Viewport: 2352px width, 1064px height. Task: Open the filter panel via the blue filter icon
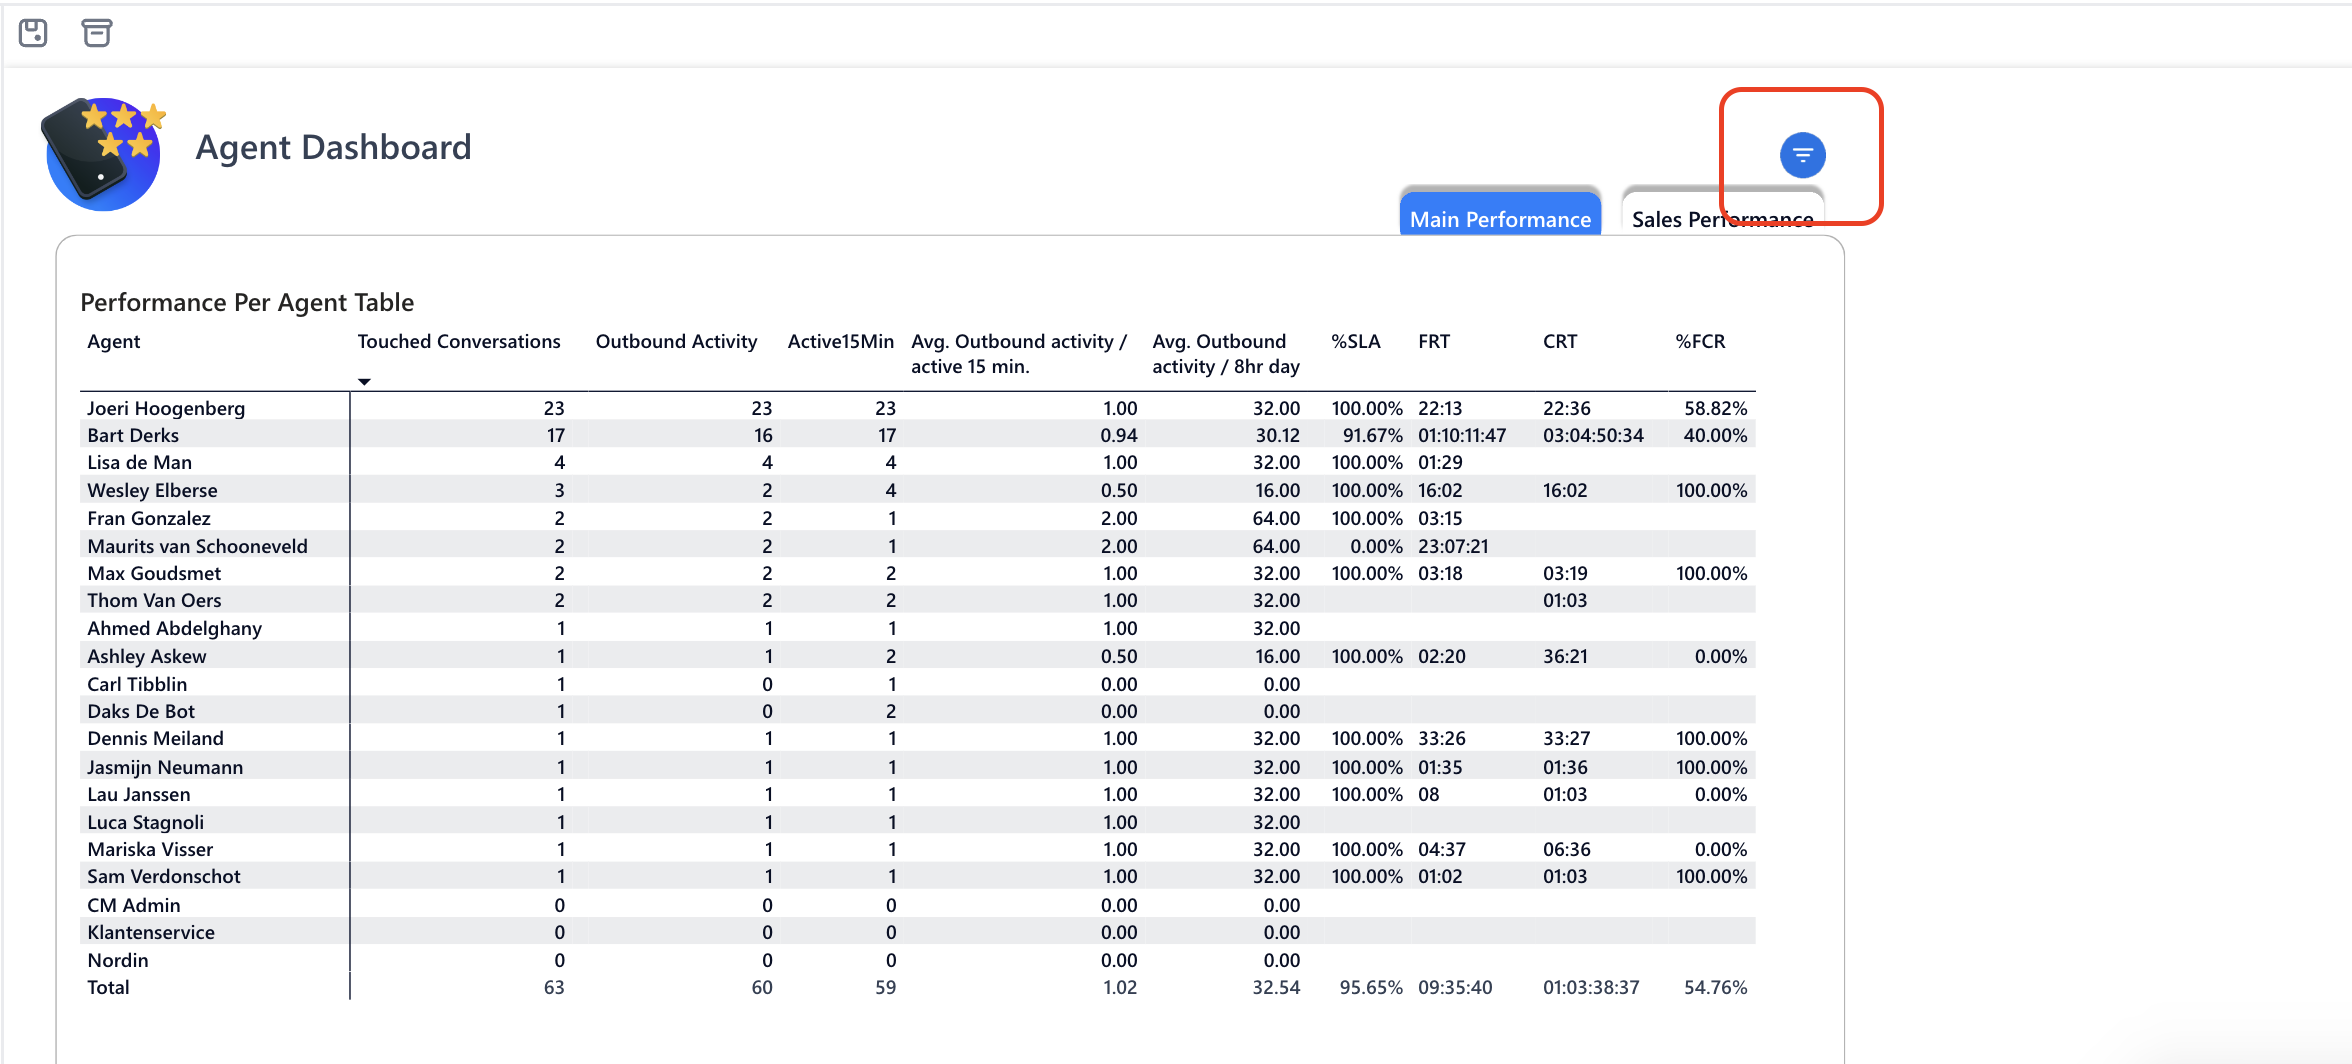pyautogui.click(x=1801, y=155)
